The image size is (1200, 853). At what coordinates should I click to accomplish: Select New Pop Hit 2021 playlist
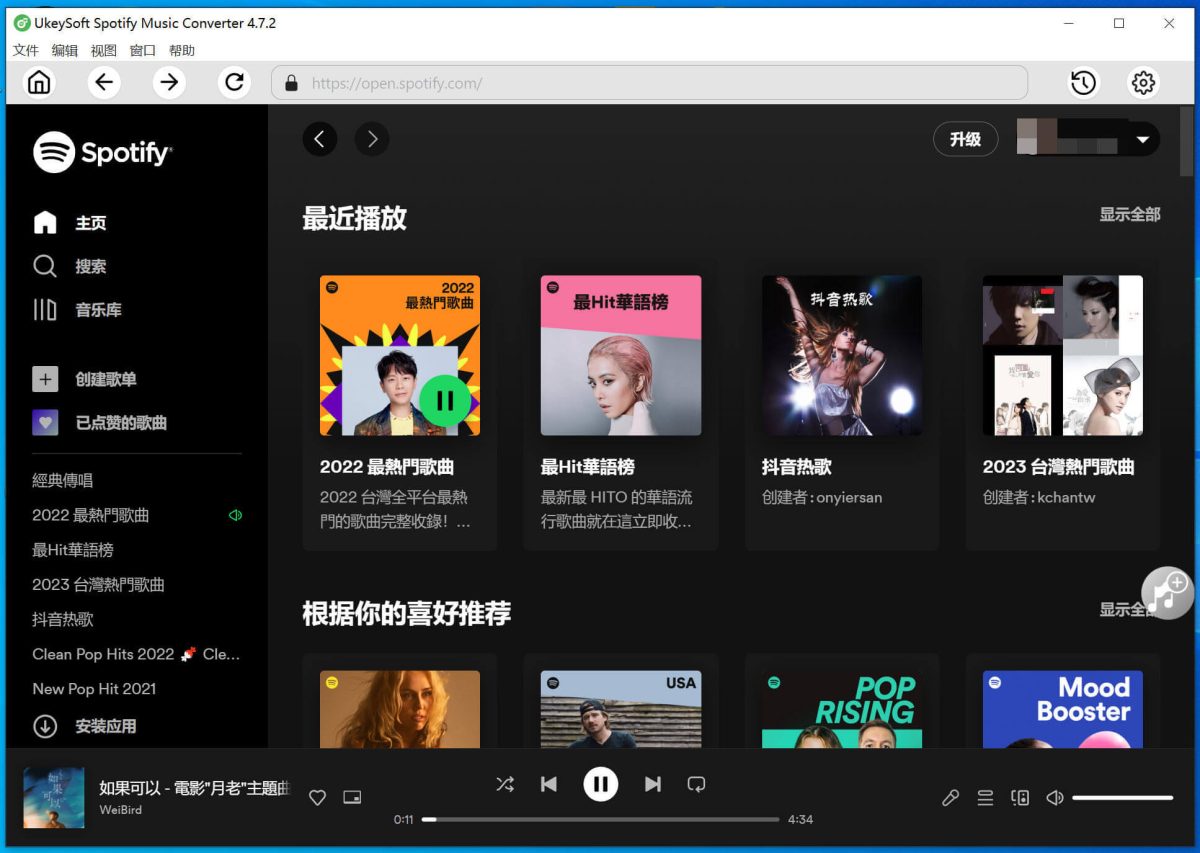point(94,689)
